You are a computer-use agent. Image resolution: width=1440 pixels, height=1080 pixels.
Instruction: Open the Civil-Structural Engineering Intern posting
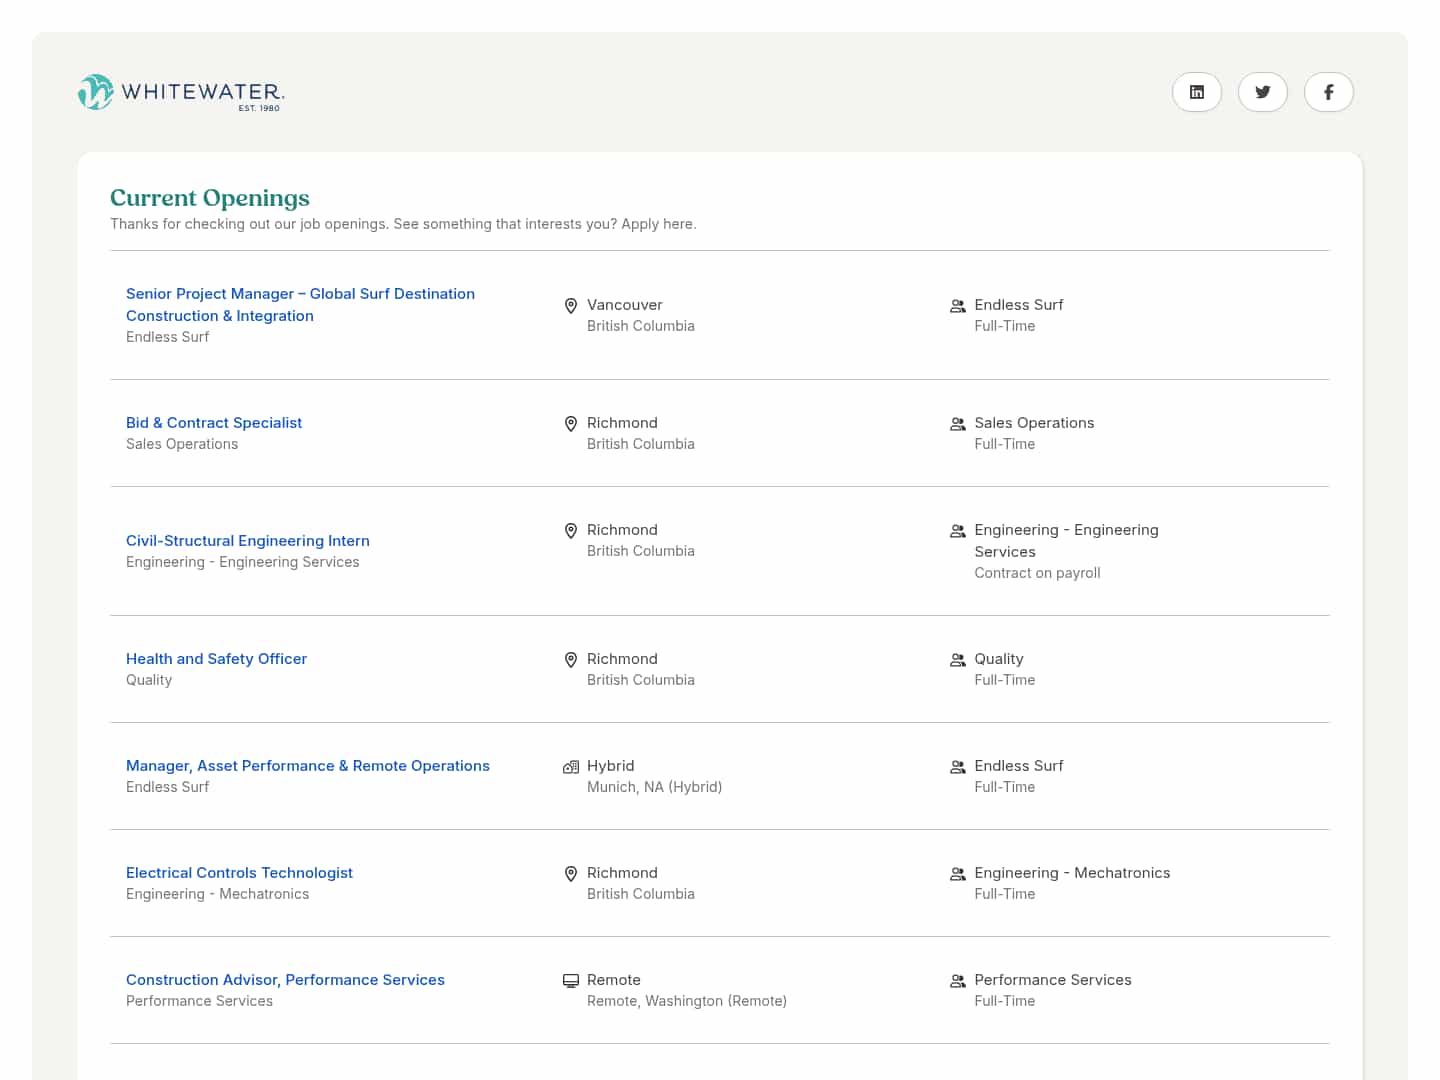(248, 541)
